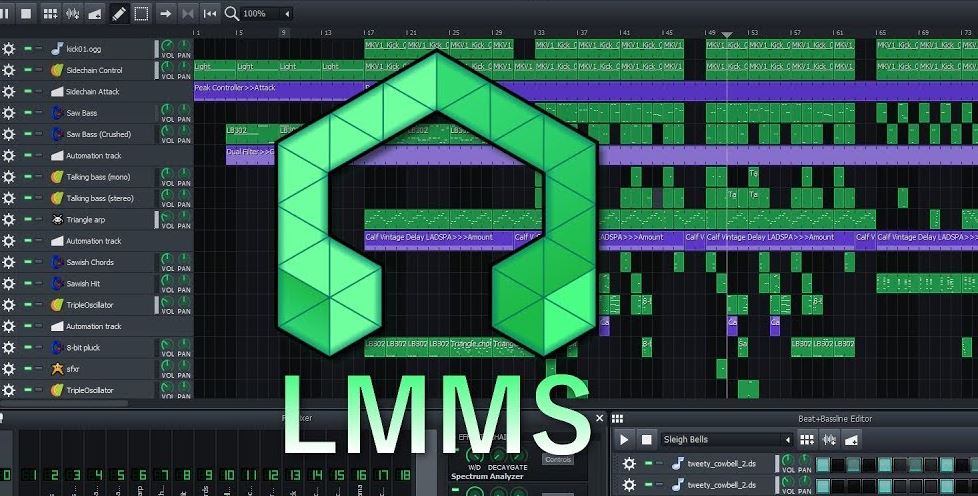Add beat/bassline in Beat+Bassline Editor toolbar
Image resolution: width=978 pixels, height=496 pixels.
(806, 440)
